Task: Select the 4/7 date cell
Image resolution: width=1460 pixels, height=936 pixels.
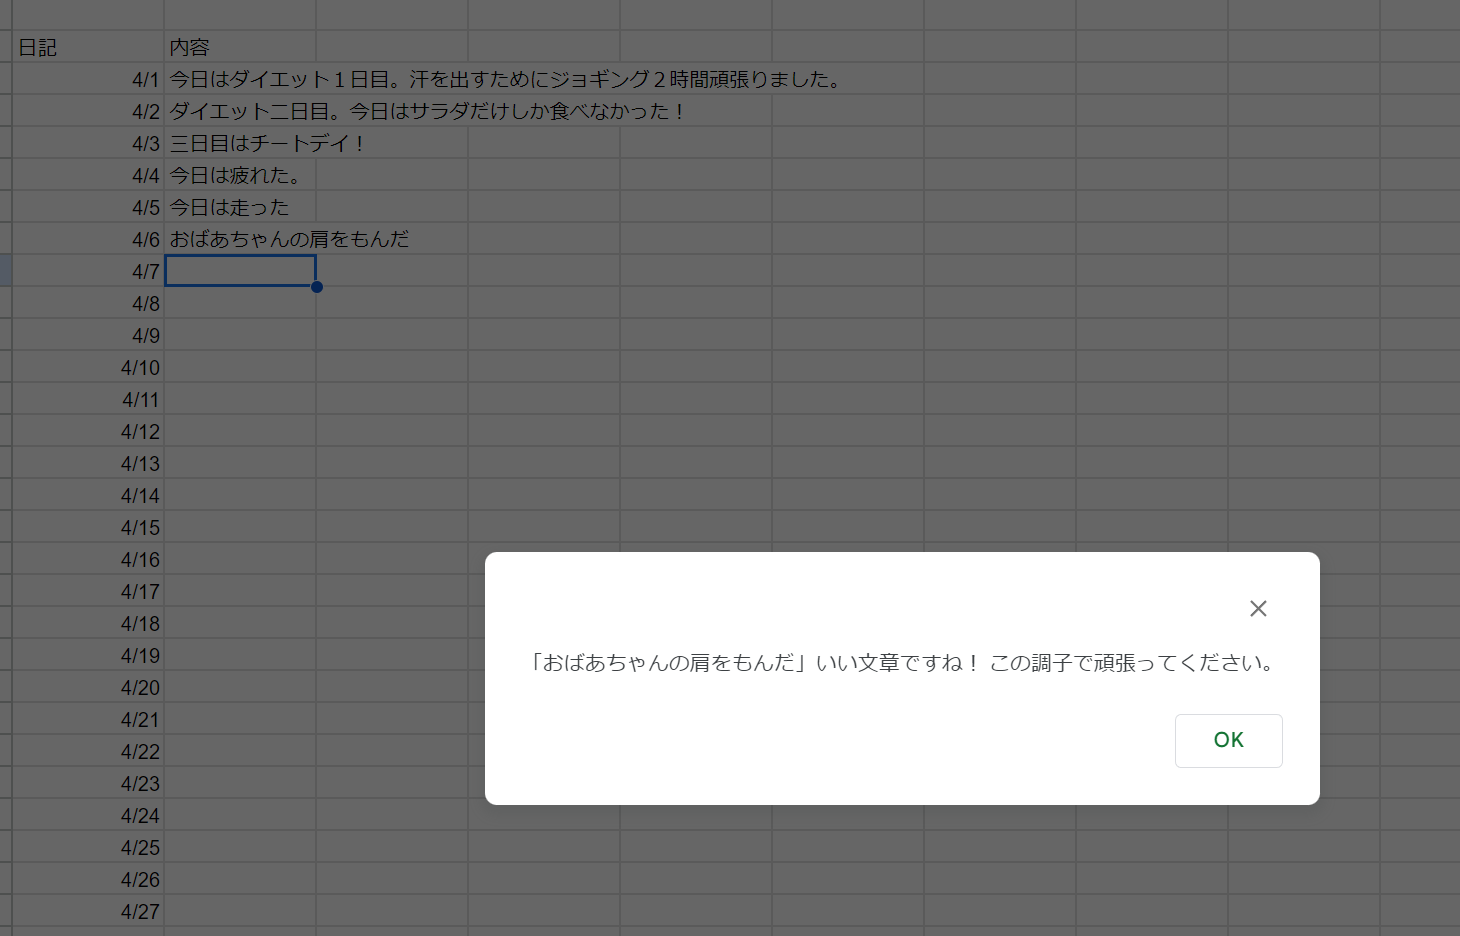Action: pos(88,271)
